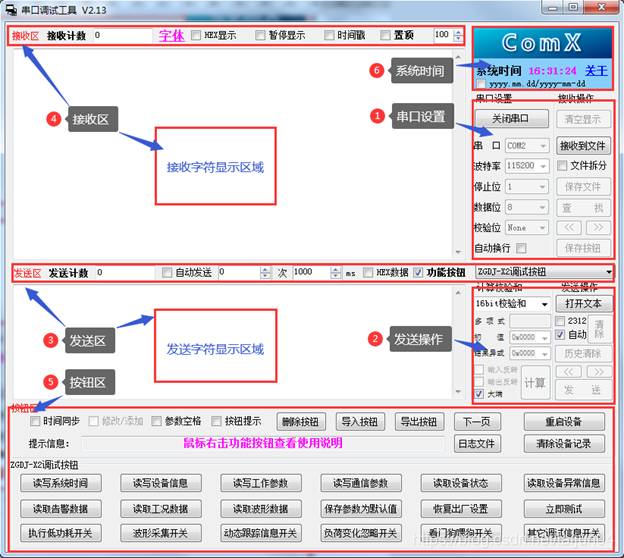Enable the 自动发送 checkbox
Viewport: 624px width, 558px height.
click(x=167, y=273)
